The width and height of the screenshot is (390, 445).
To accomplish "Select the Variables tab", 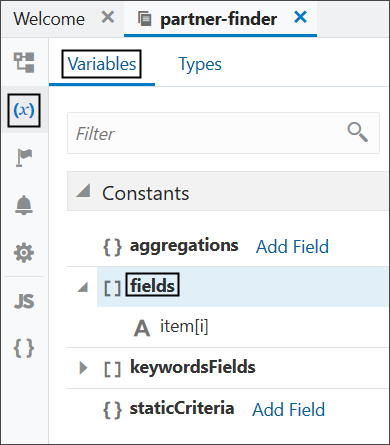I will tap(102, 64).
